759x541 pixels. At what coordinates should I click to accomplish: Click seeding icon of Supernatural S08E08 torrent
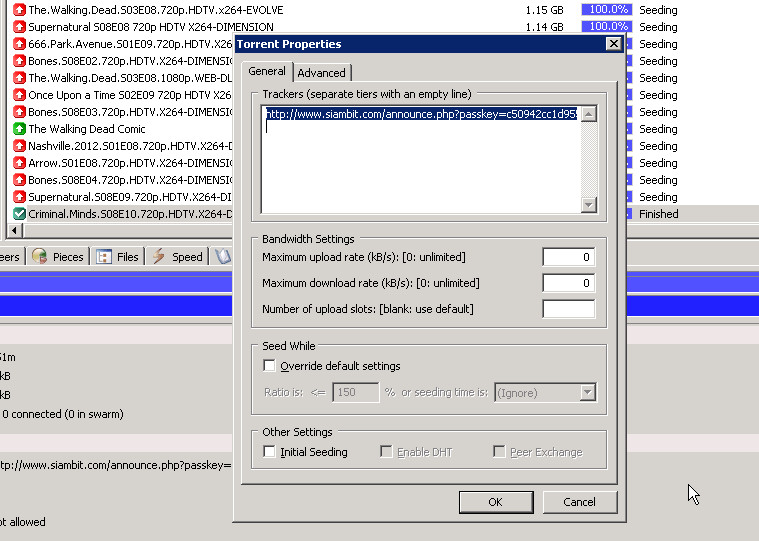(x=19, y=27)
